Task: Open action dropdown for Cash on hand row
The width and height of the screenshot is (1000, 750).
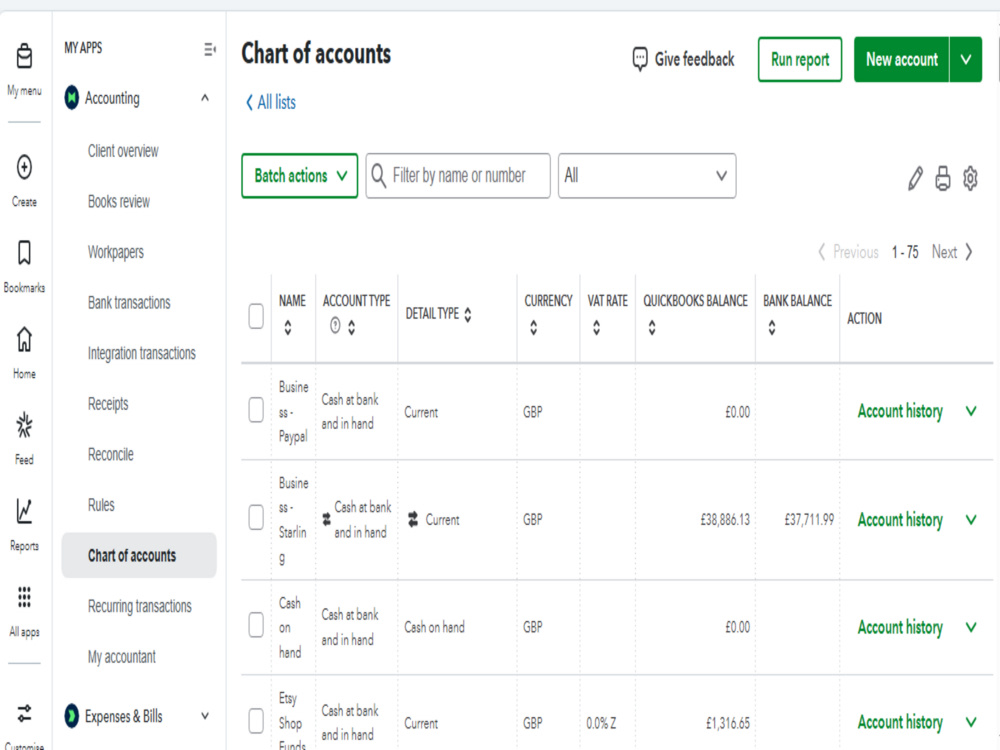Action: [971, 628]
